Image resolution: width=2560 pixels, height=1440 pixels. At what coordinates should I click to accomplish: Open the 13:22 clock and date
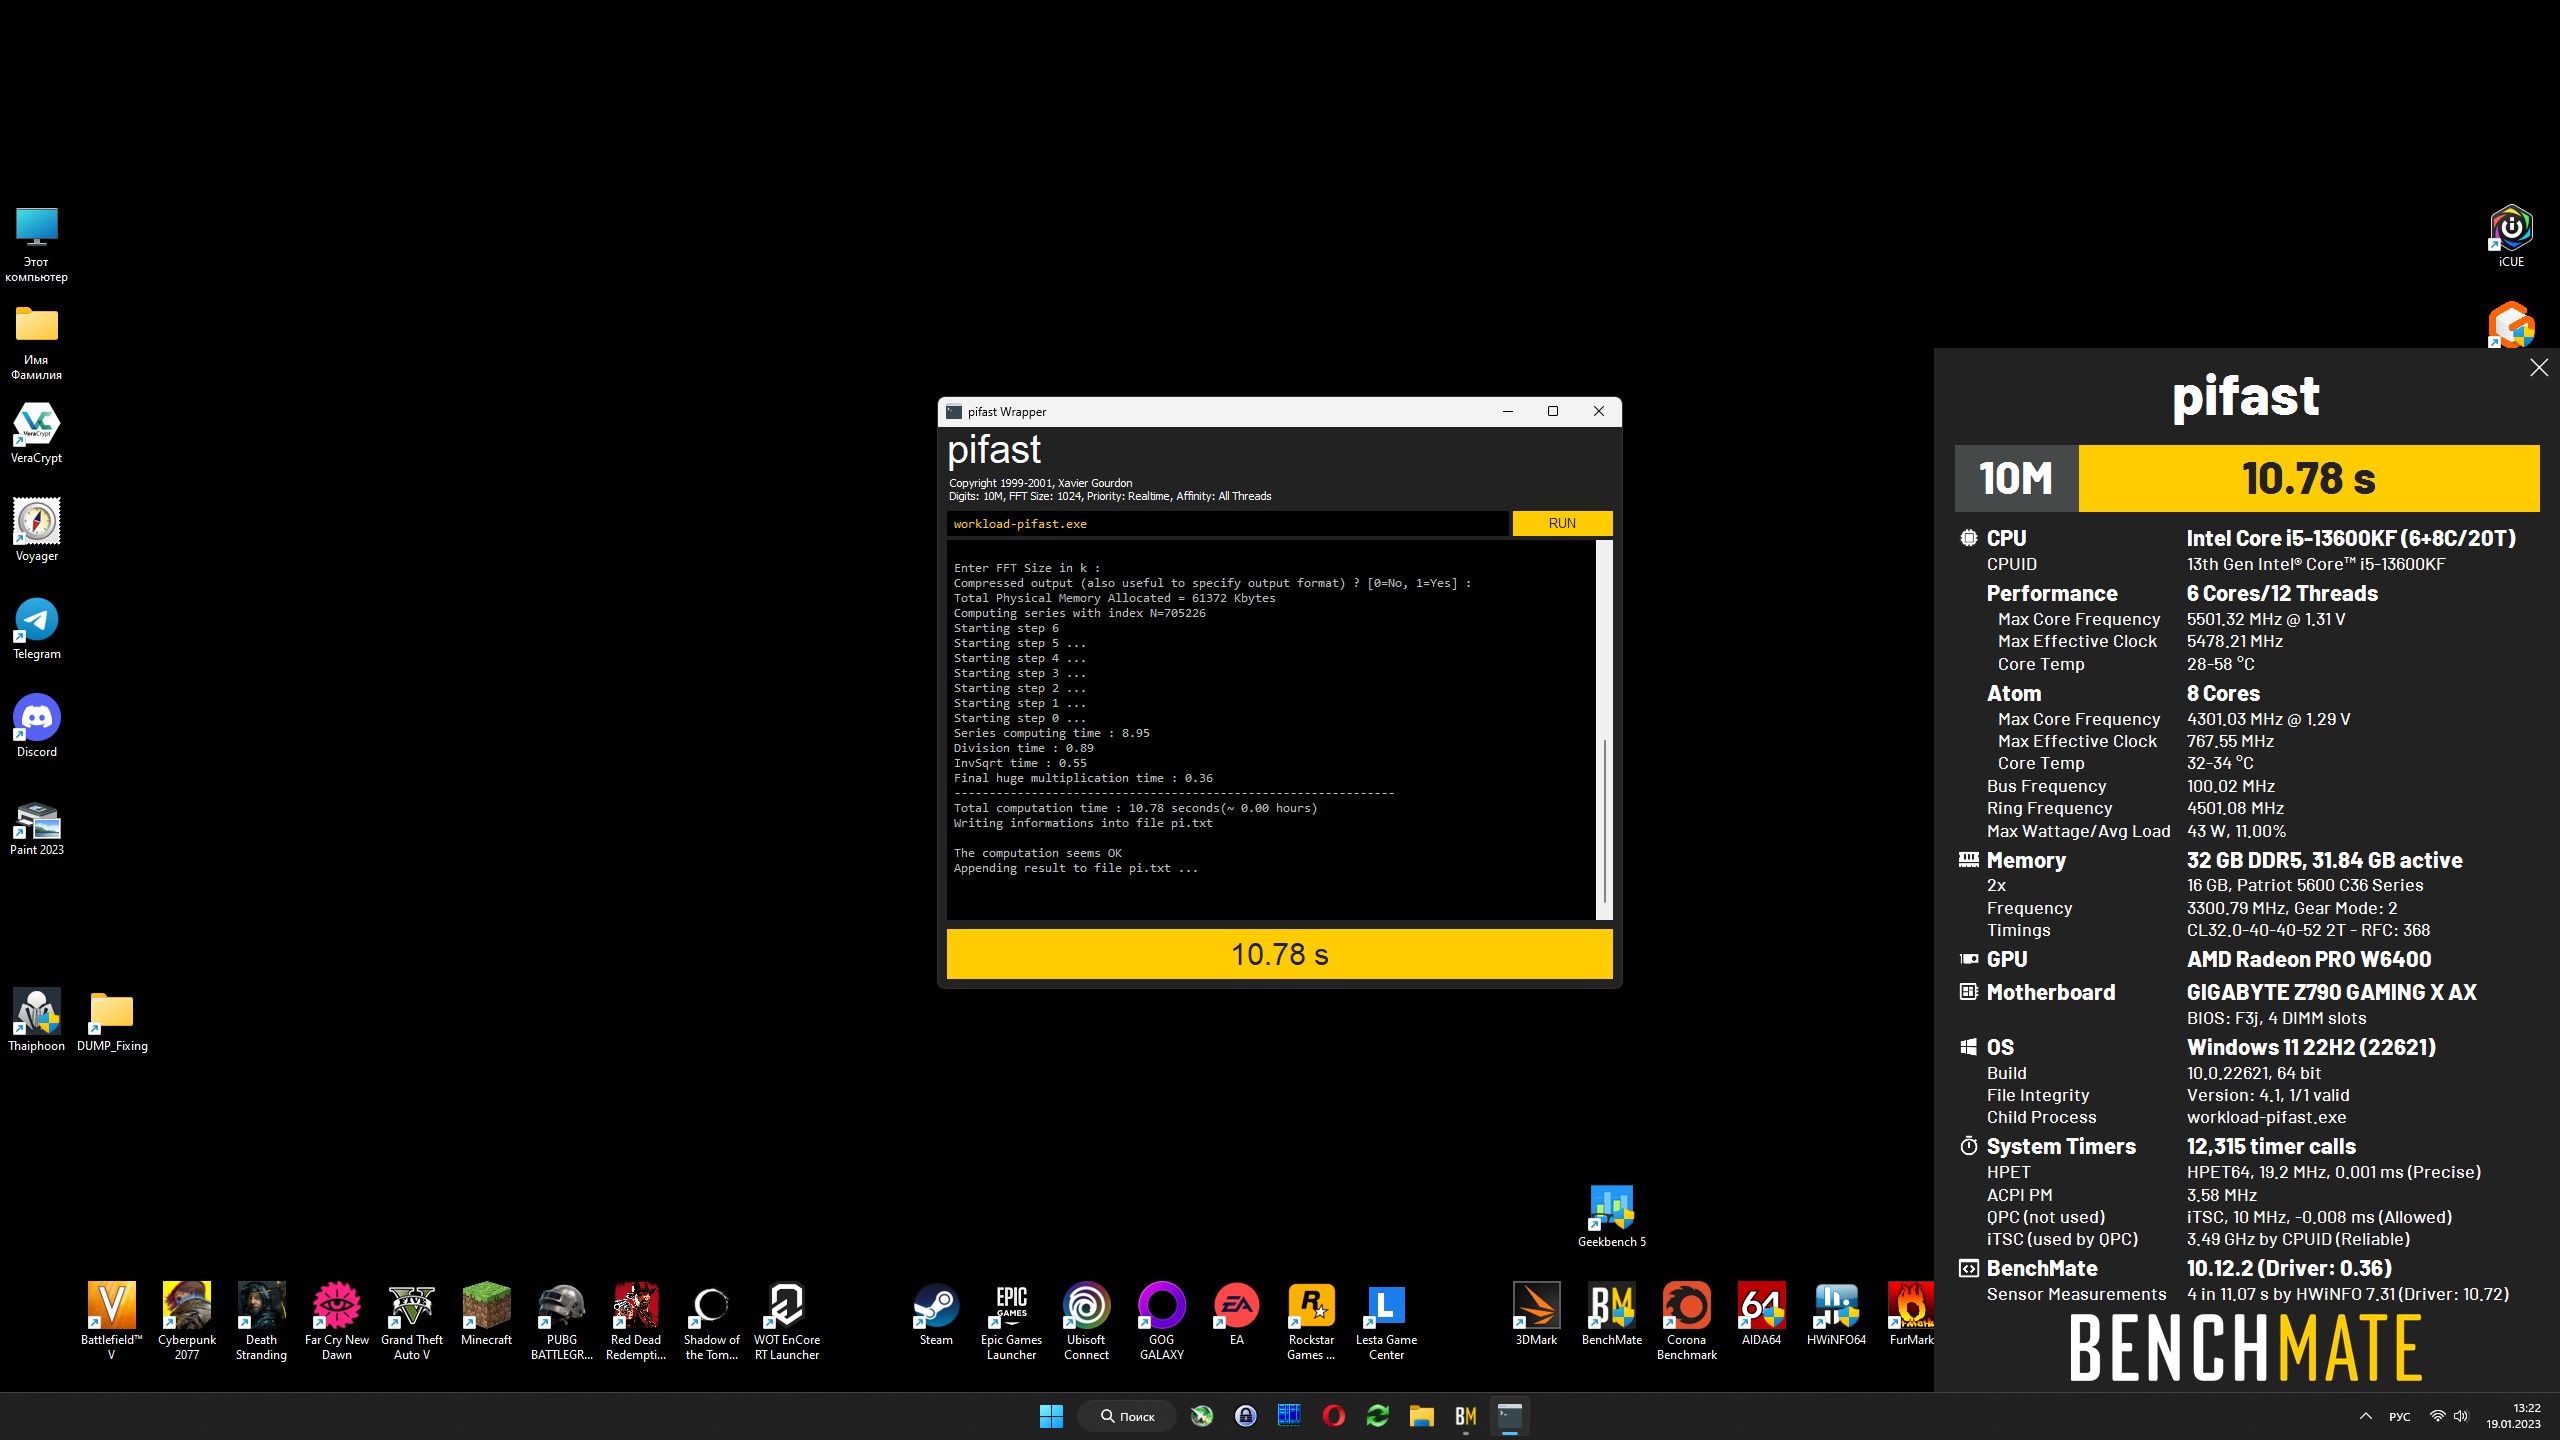[2514, 1416]
